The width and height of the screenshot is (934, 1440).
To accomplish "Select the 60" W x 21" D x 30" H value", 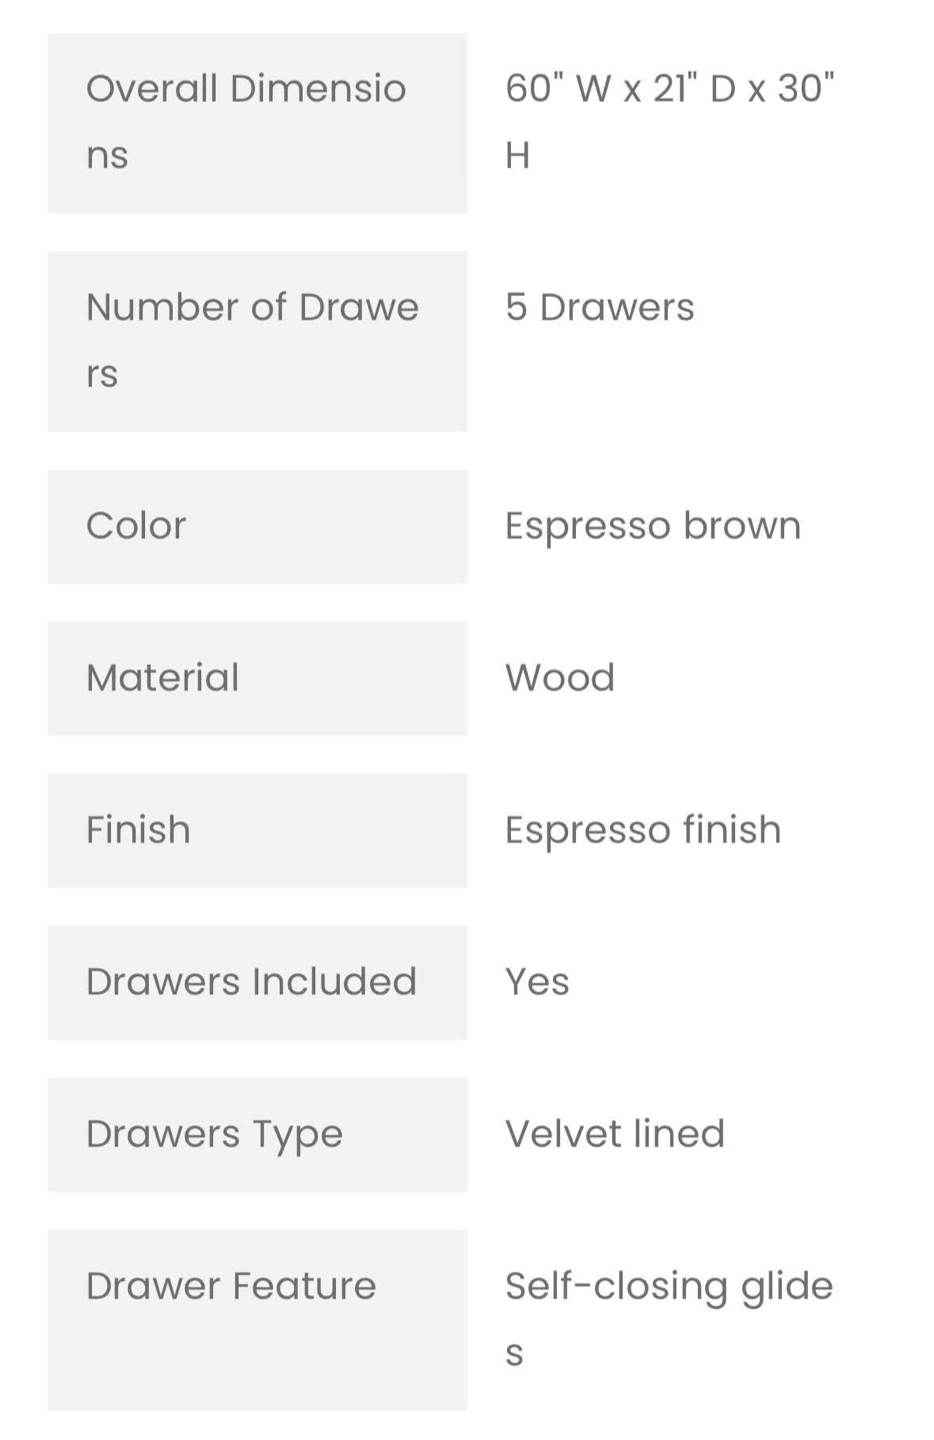I will (x=669, y=122).
